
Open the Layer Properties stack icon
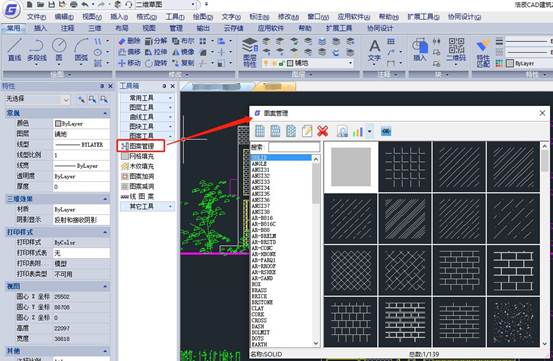(x=250, y=52)
